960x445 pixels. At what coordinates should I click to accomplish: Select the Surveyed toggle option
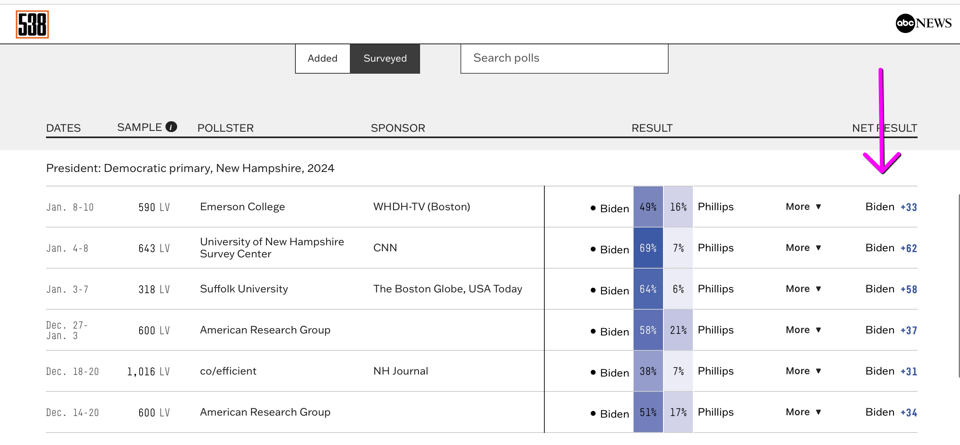click(x=385, y=59)
